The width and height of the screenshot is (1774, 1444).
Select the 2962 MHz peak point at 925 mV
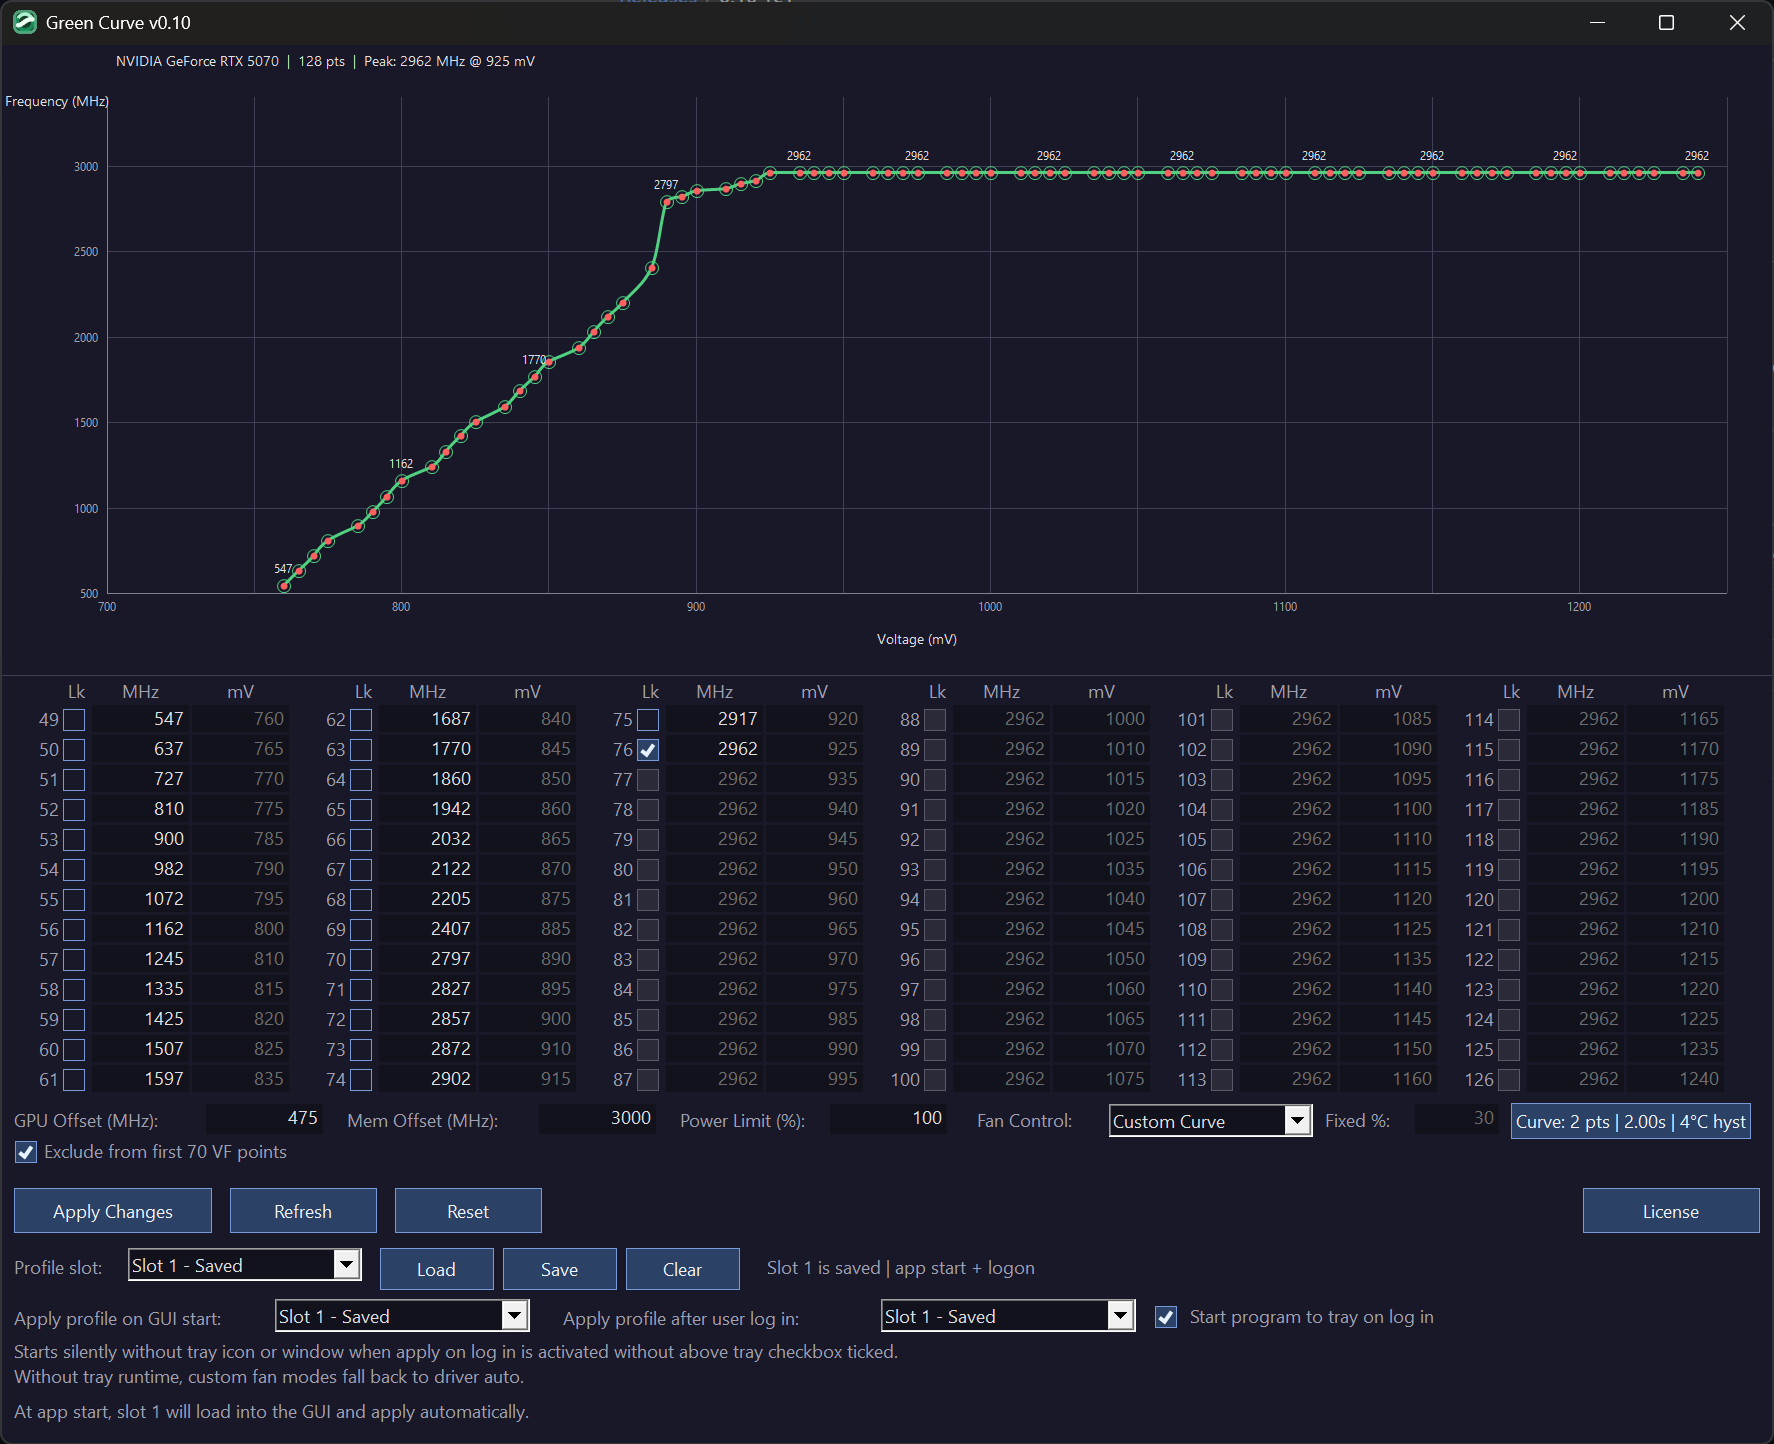click(x=770, y=173)
